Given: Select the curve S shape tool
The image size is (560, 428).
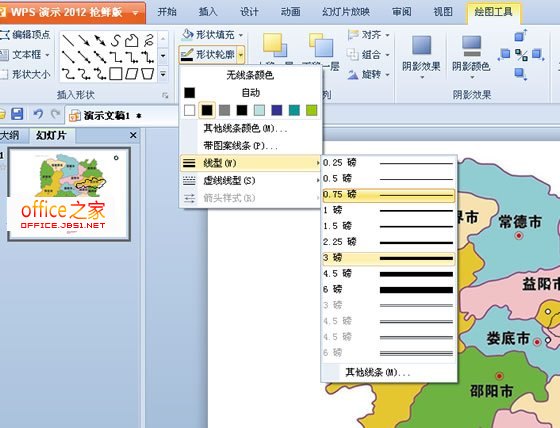Looking at the screenshot, I should (115, 40).
